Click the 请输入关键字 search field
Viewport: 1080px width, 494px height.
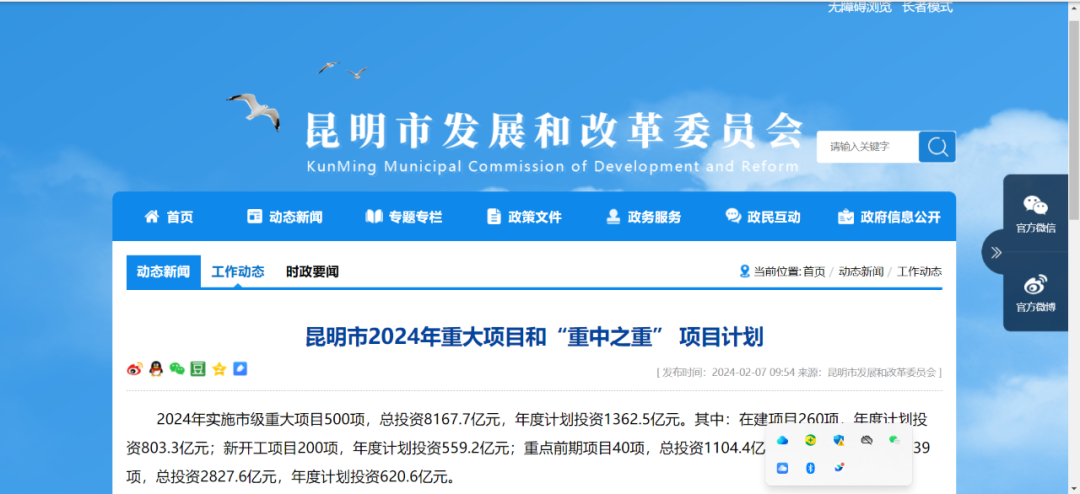coord(868,147)
